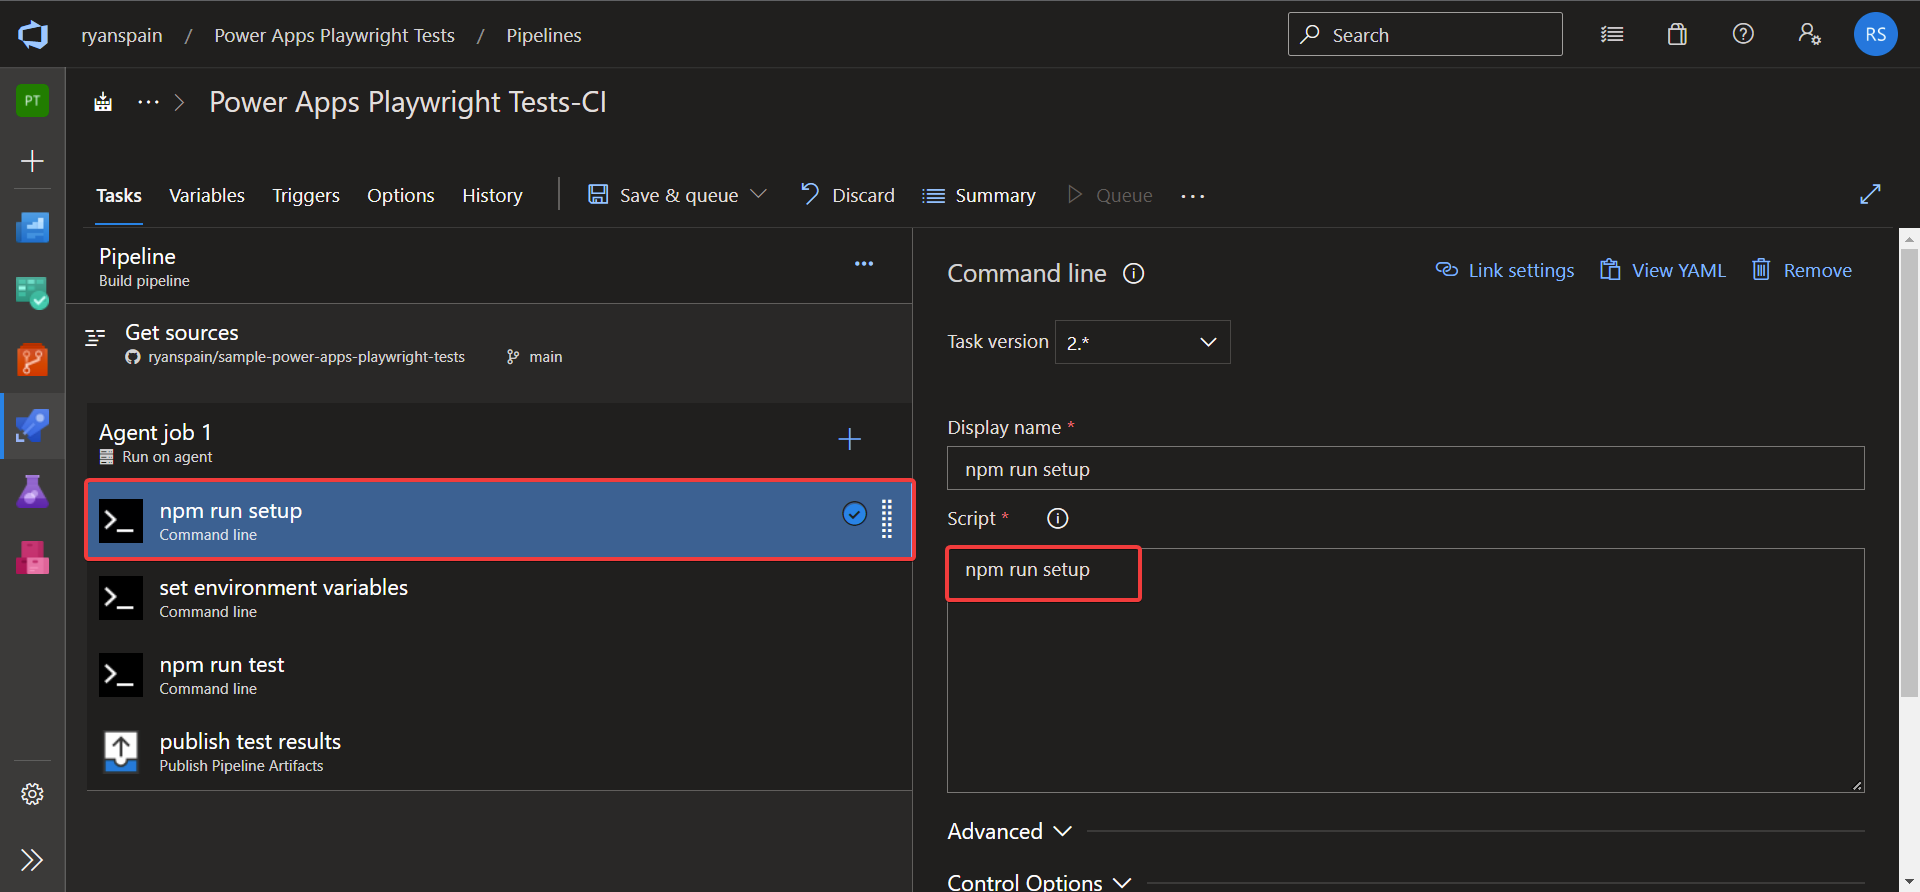
Task: Edit the Display name field
Action: click(1406, 468)
